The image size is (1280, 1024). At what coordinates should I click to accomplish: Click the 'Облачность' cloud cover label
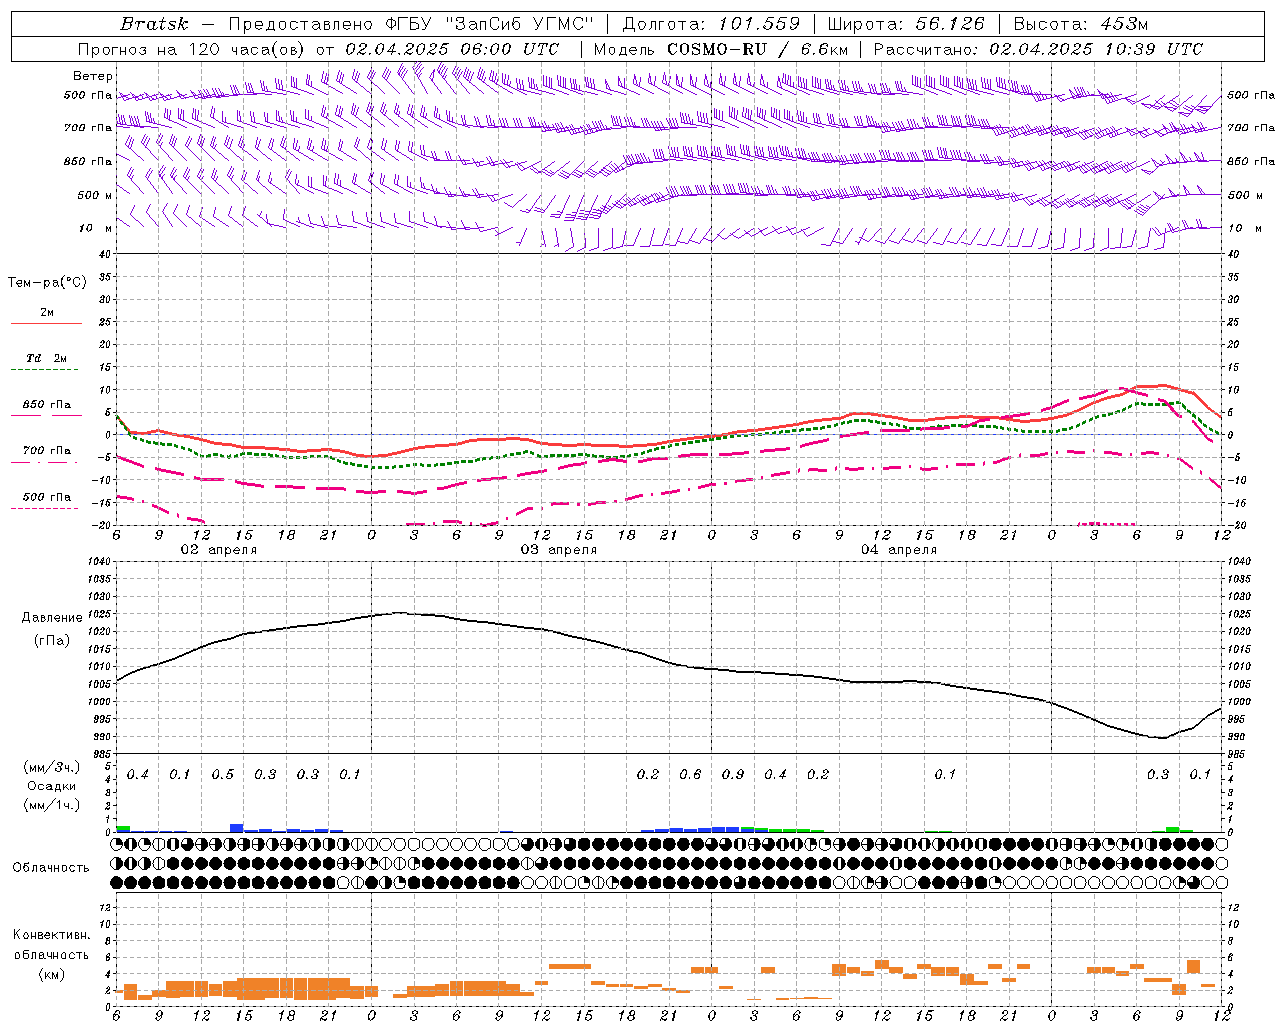[51, 867]
